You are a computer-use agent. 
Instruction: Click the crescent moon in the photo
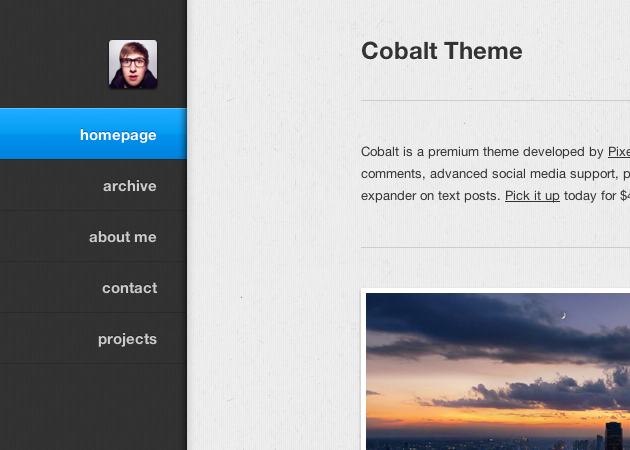564,316
